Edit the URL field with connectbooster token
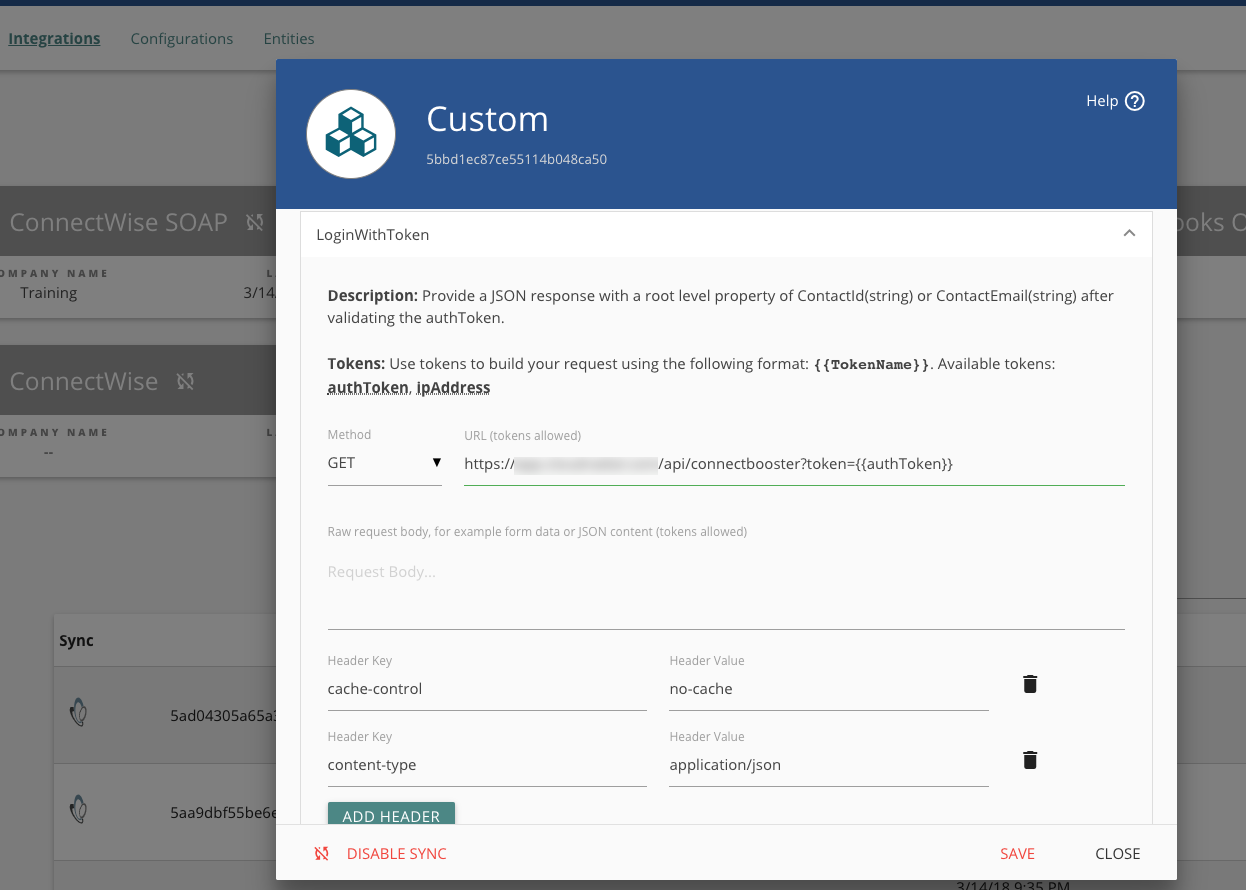Image resolution: width=1246 pixels, height=890 pixels. point(794,464)
